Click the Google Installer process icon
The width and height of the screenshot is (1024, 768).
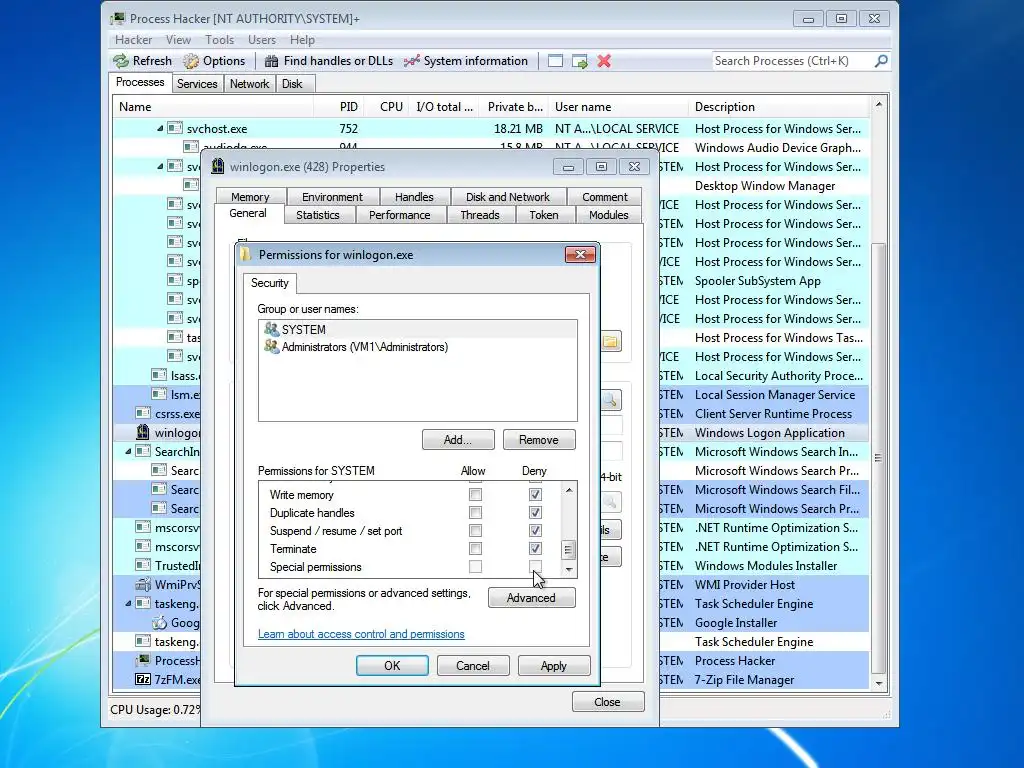tap(159, 622)
